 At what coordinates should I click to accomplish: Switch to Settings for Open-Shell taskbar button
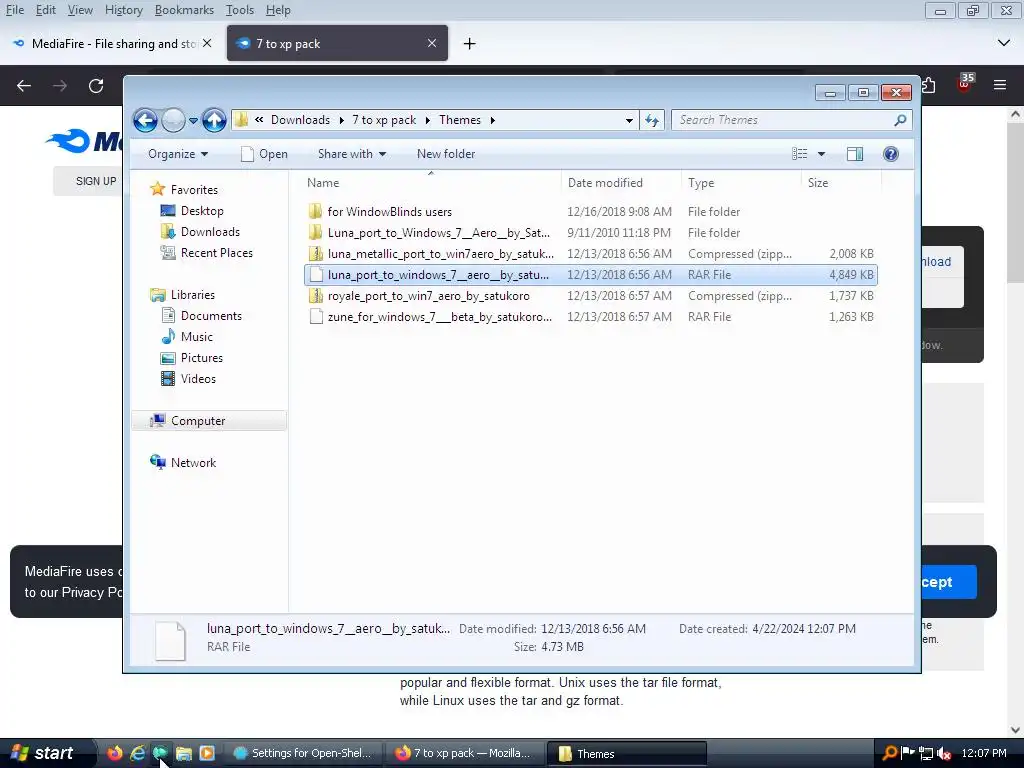click(302, 754)
